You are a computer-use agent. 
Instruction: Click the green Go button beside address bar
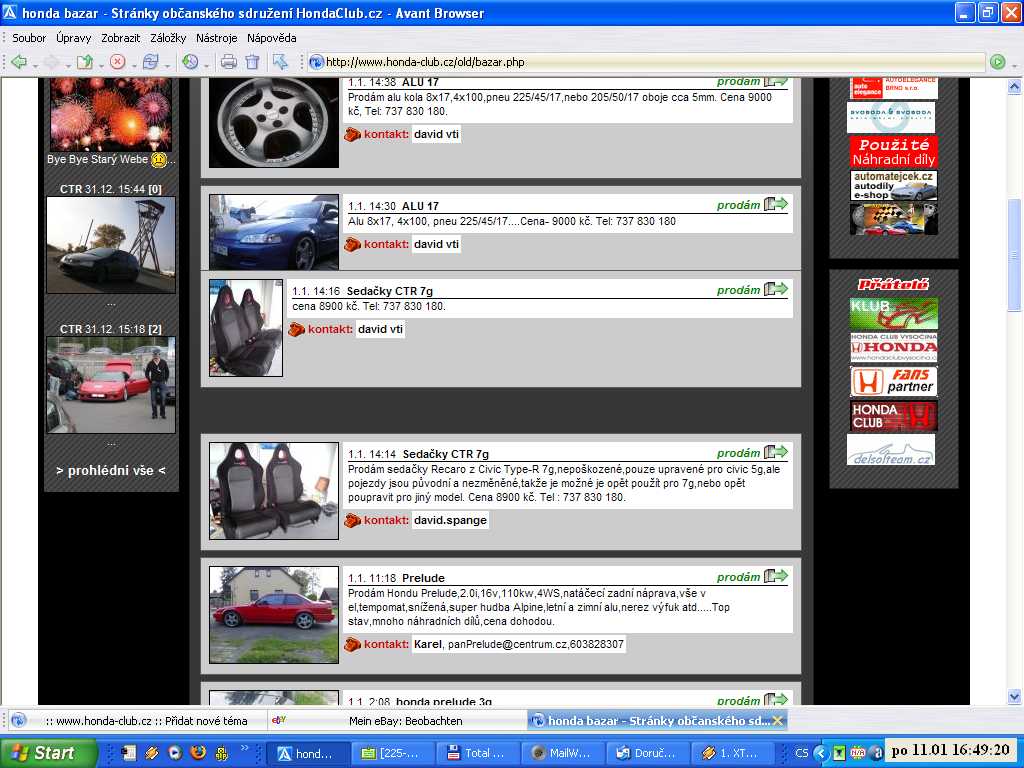997,62
